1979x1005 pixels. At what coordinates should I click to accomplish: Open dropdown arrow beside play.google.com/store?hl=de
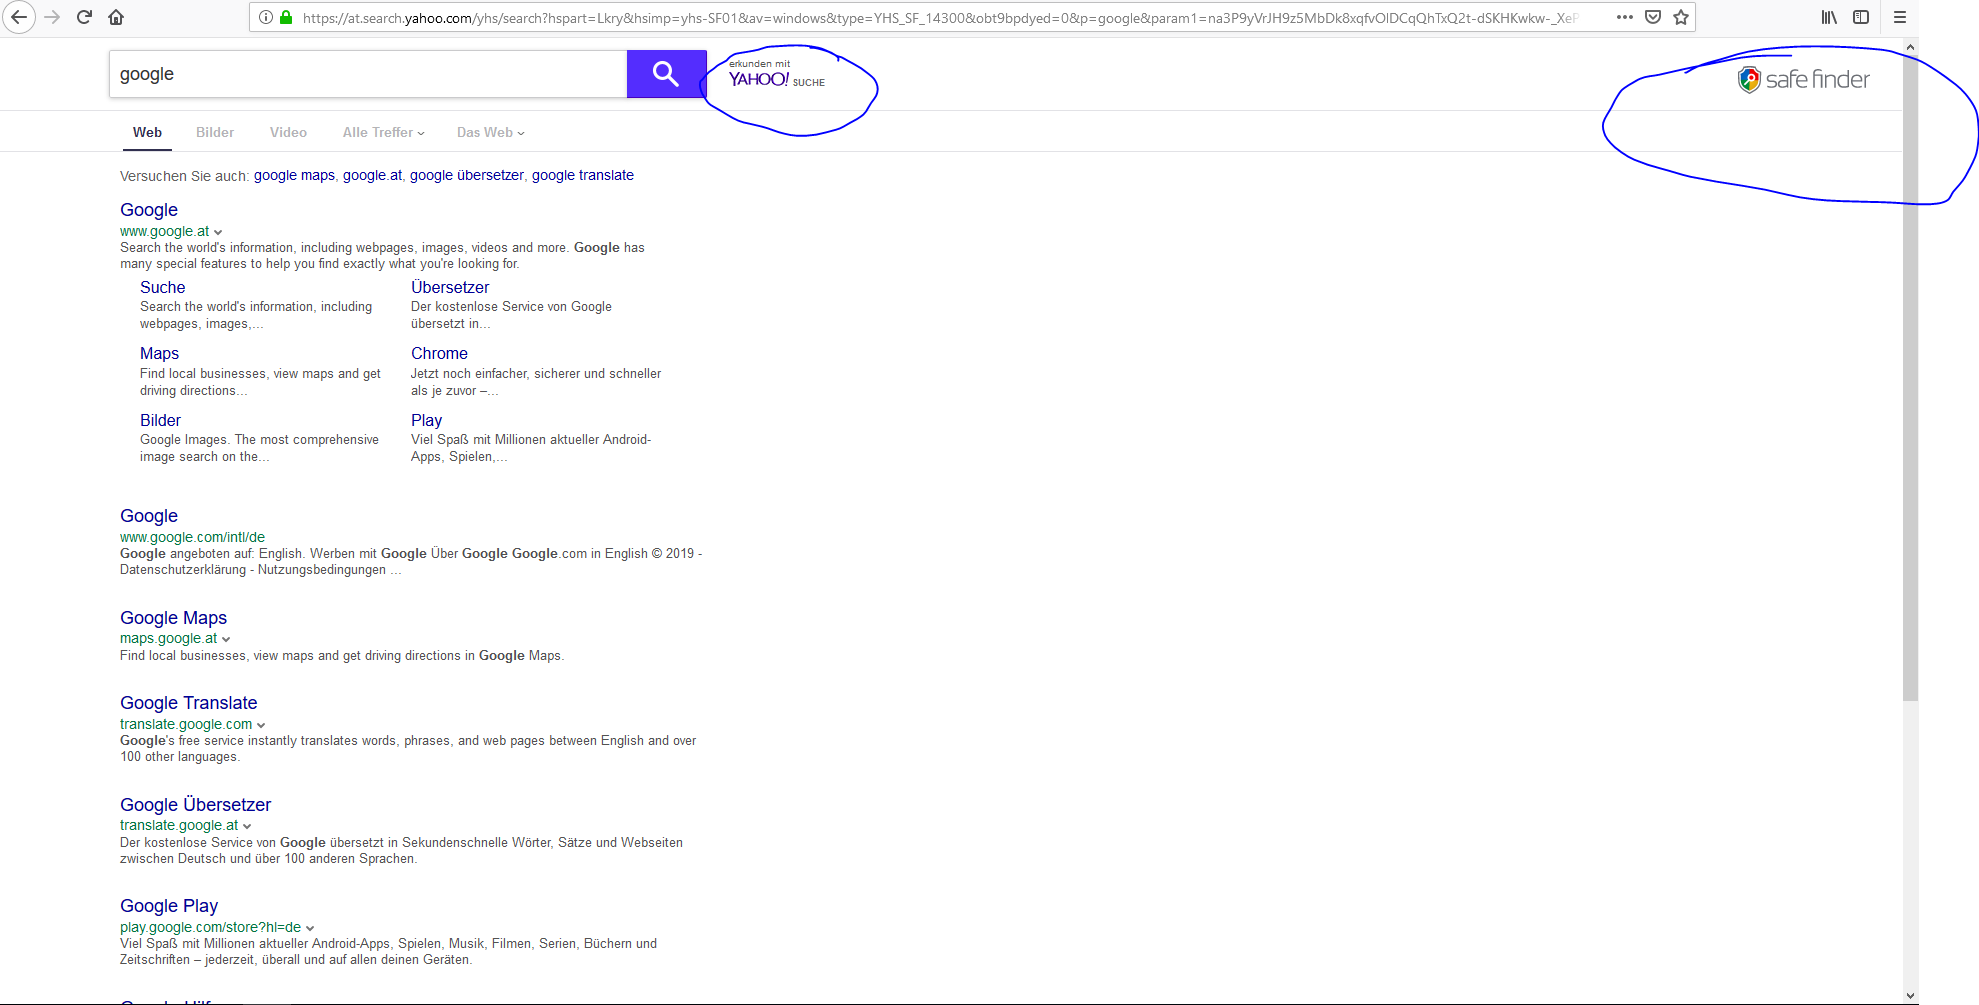coord(310,928)
